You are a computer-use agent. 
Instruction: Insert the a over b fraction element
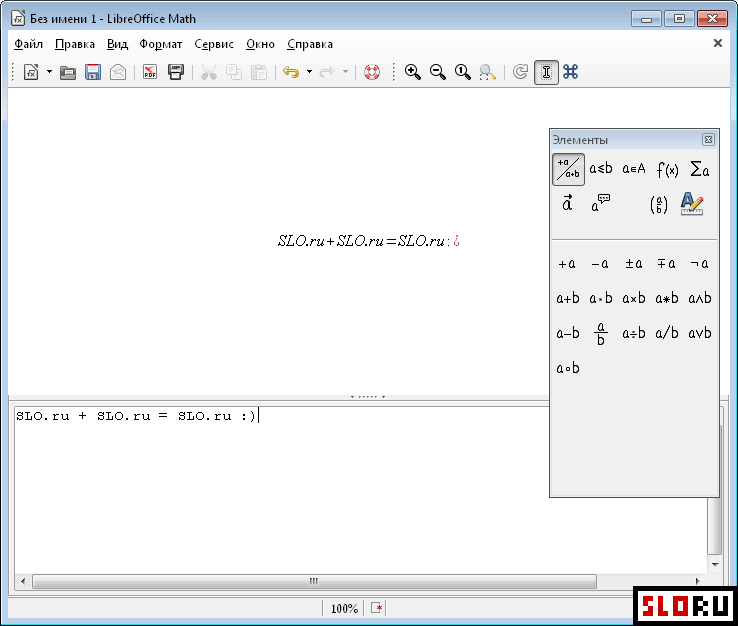[601, 334]
